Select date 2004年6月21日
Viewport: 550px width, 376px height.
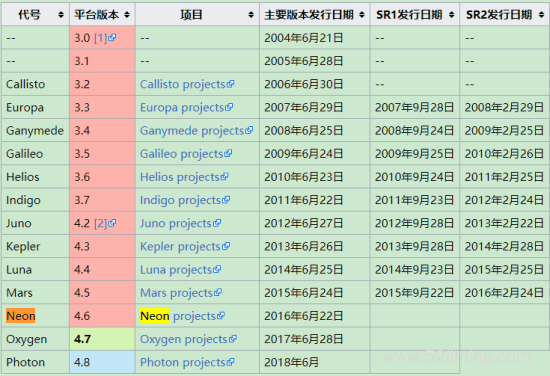(x=303, y=38)
